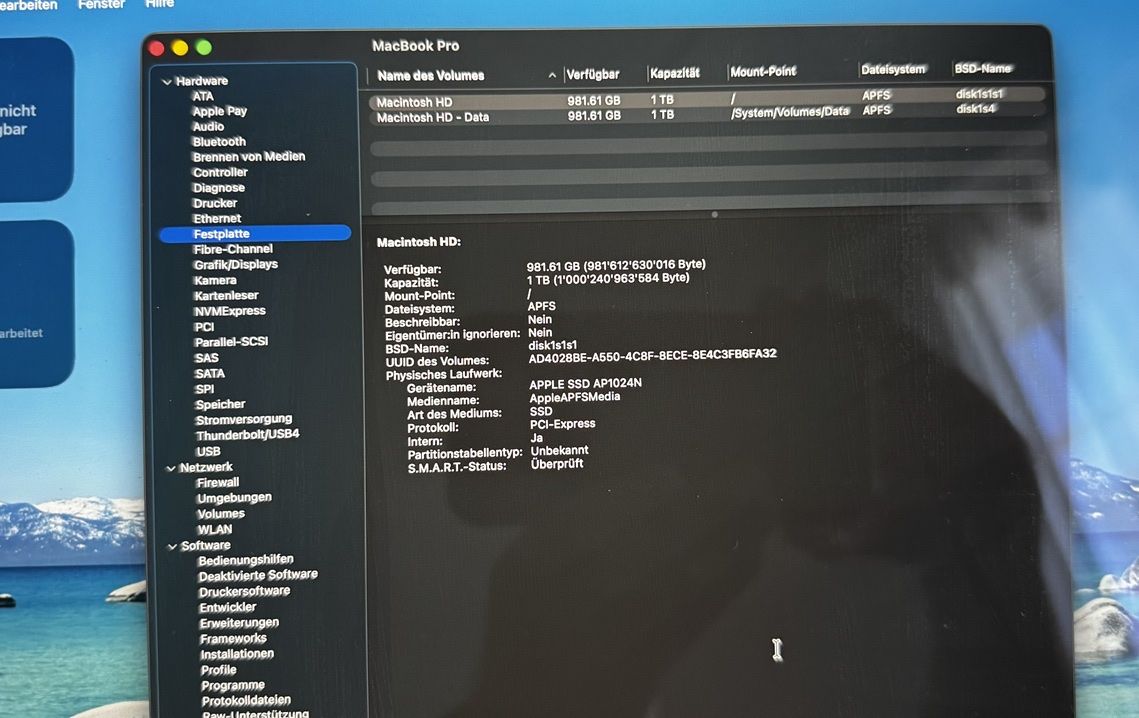Select Thunderbolt/USB4 in the sidebar

tap(247, 435)
